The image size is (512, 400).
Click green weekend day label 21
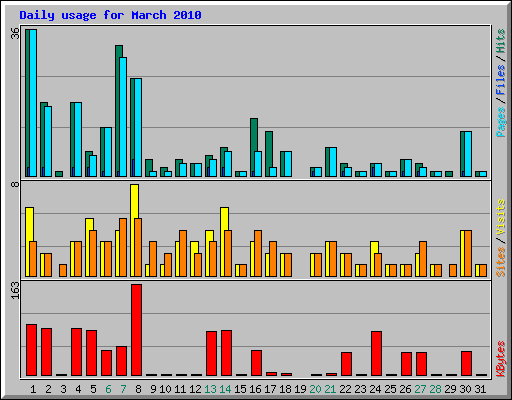pyautogui.click(x=330, y=389)
